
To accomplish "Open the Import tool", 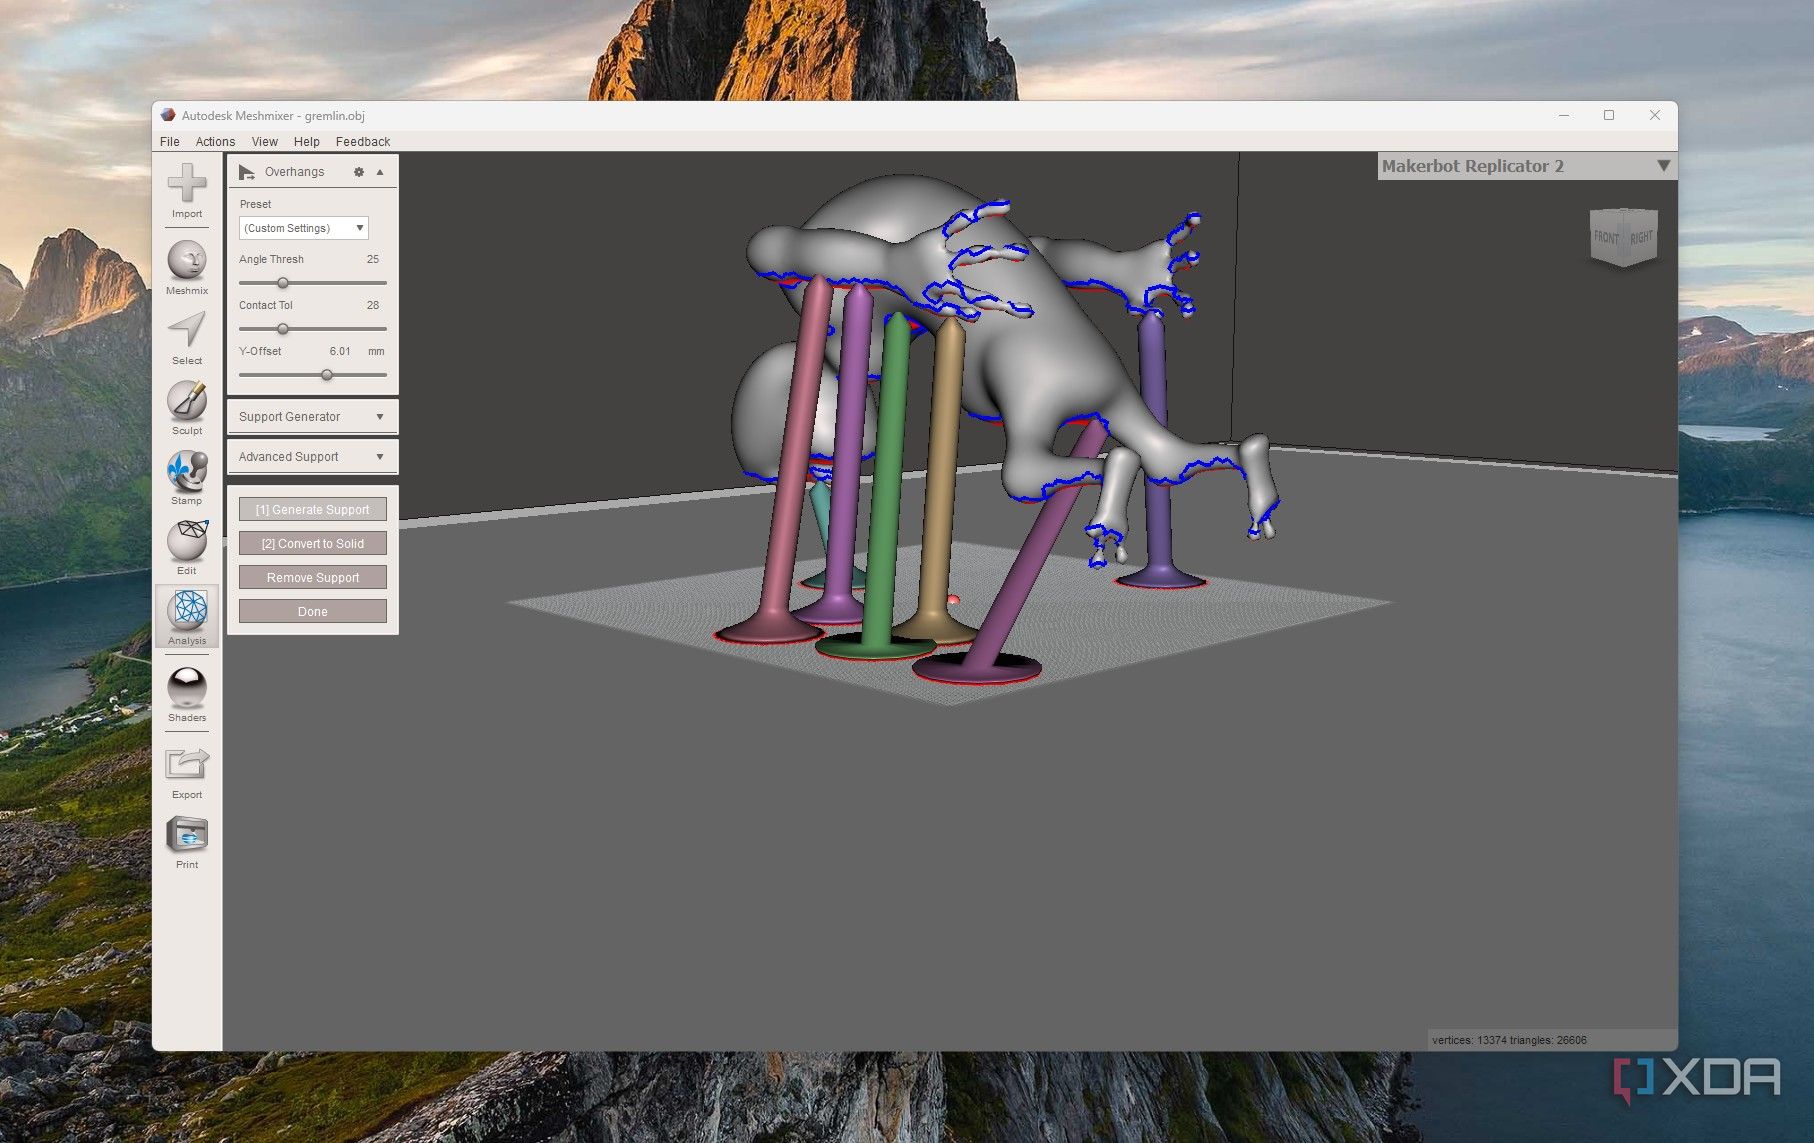I will click(x=187, y=191).
